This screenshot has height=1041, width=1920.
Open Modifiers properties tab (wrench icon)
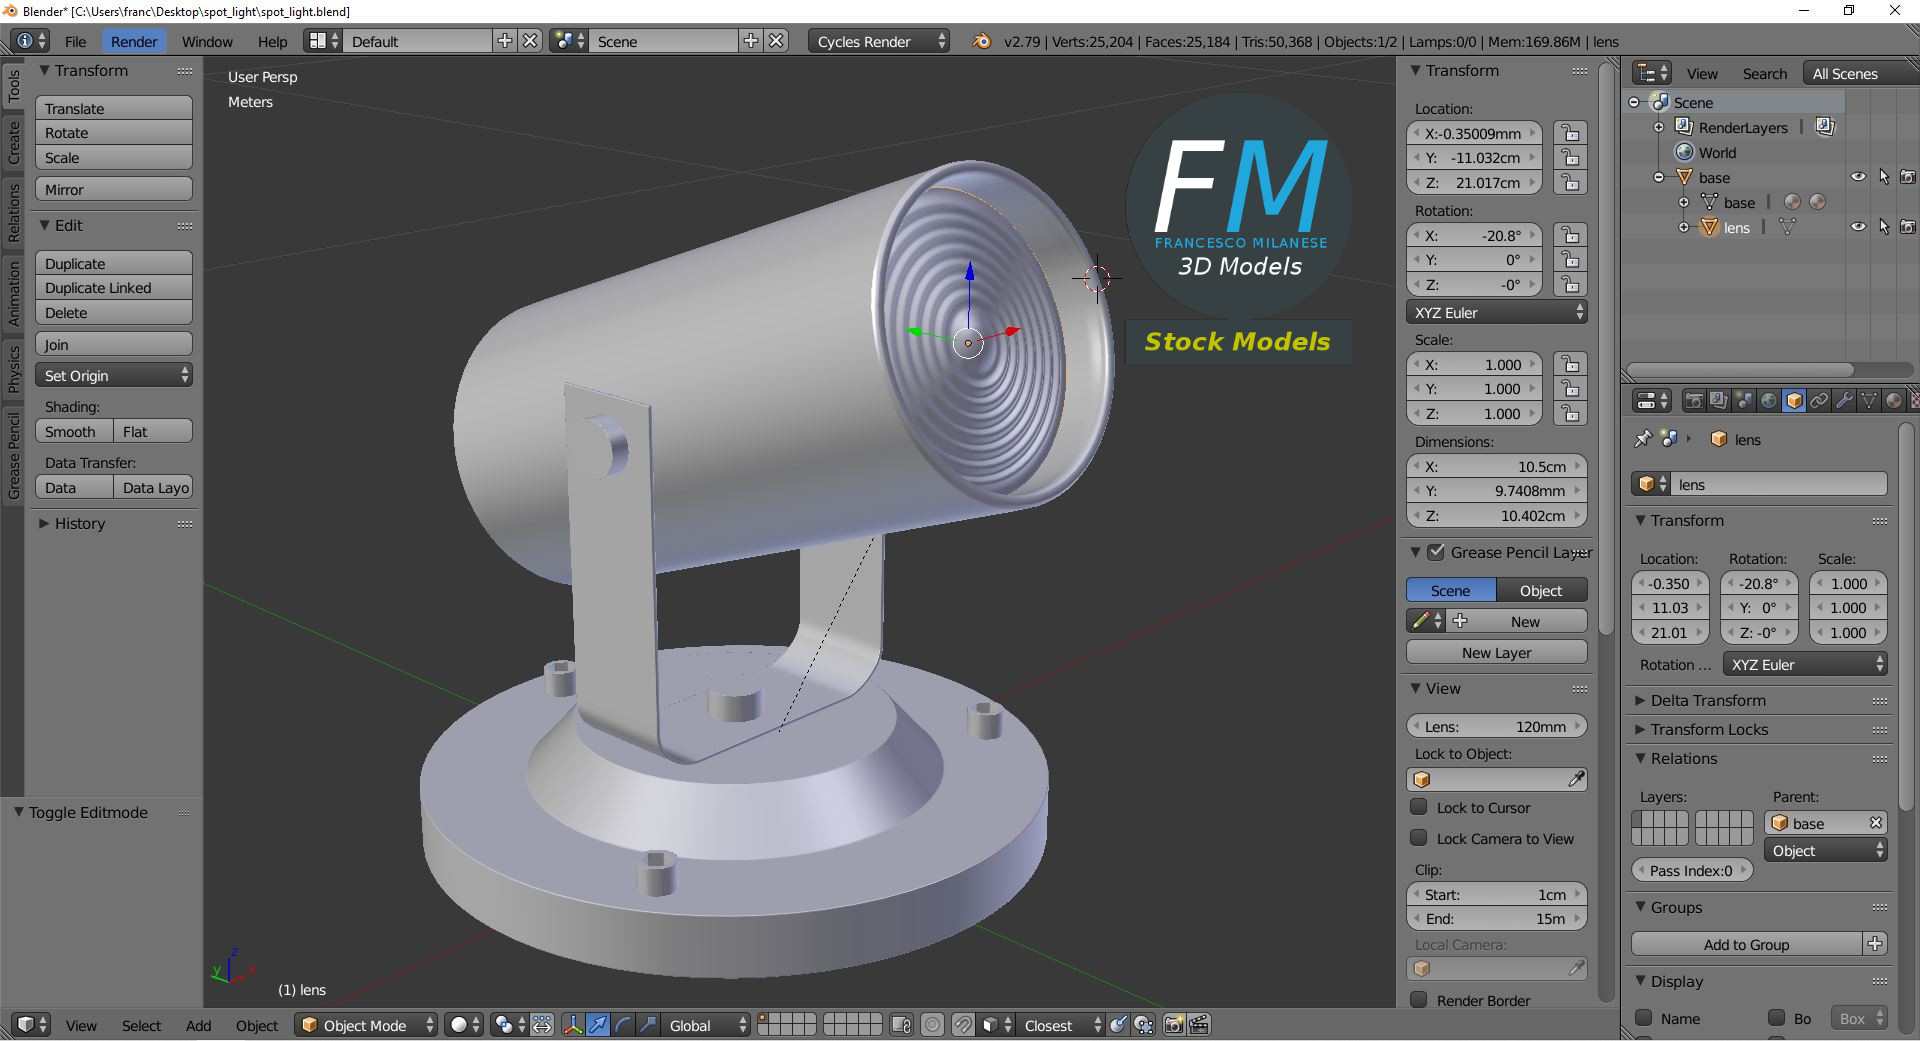tap(1844, 401)
